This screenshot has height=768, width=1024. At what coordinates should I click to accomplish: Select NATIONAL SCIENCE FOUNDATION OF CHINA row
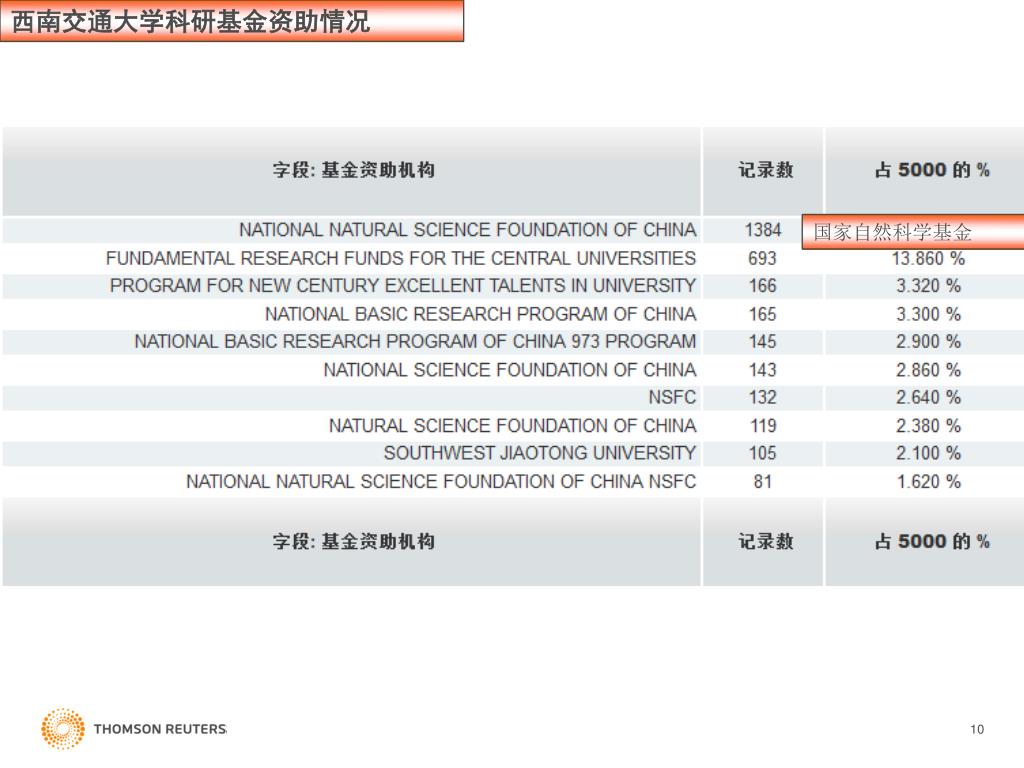510,370
